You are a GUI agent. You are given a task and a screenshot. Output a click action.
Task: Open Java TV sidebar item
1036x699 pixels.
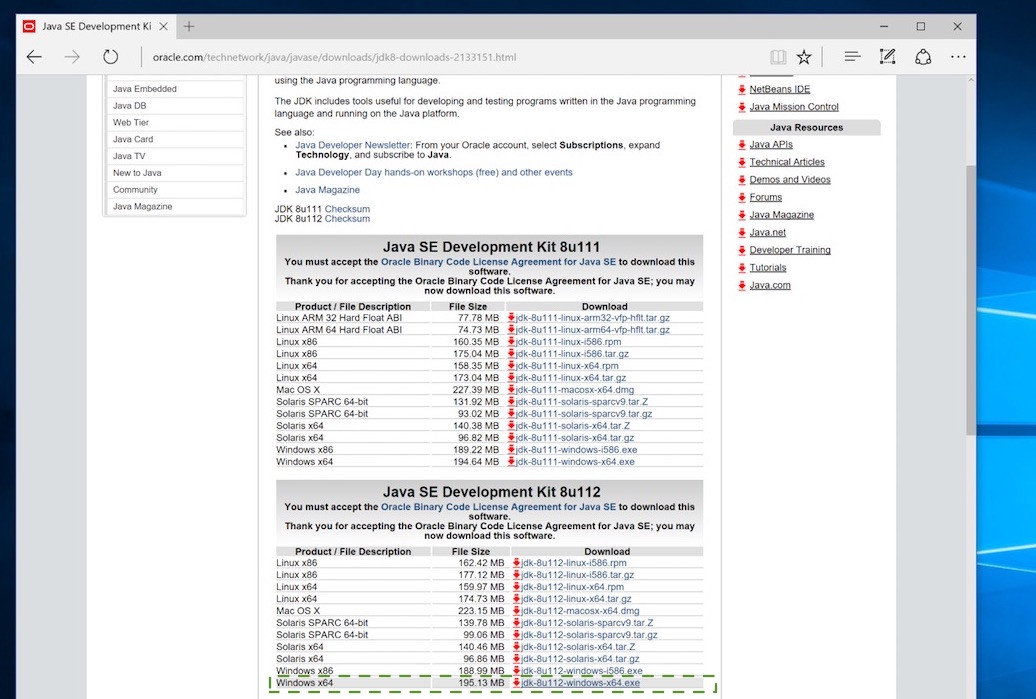[129, 156]
